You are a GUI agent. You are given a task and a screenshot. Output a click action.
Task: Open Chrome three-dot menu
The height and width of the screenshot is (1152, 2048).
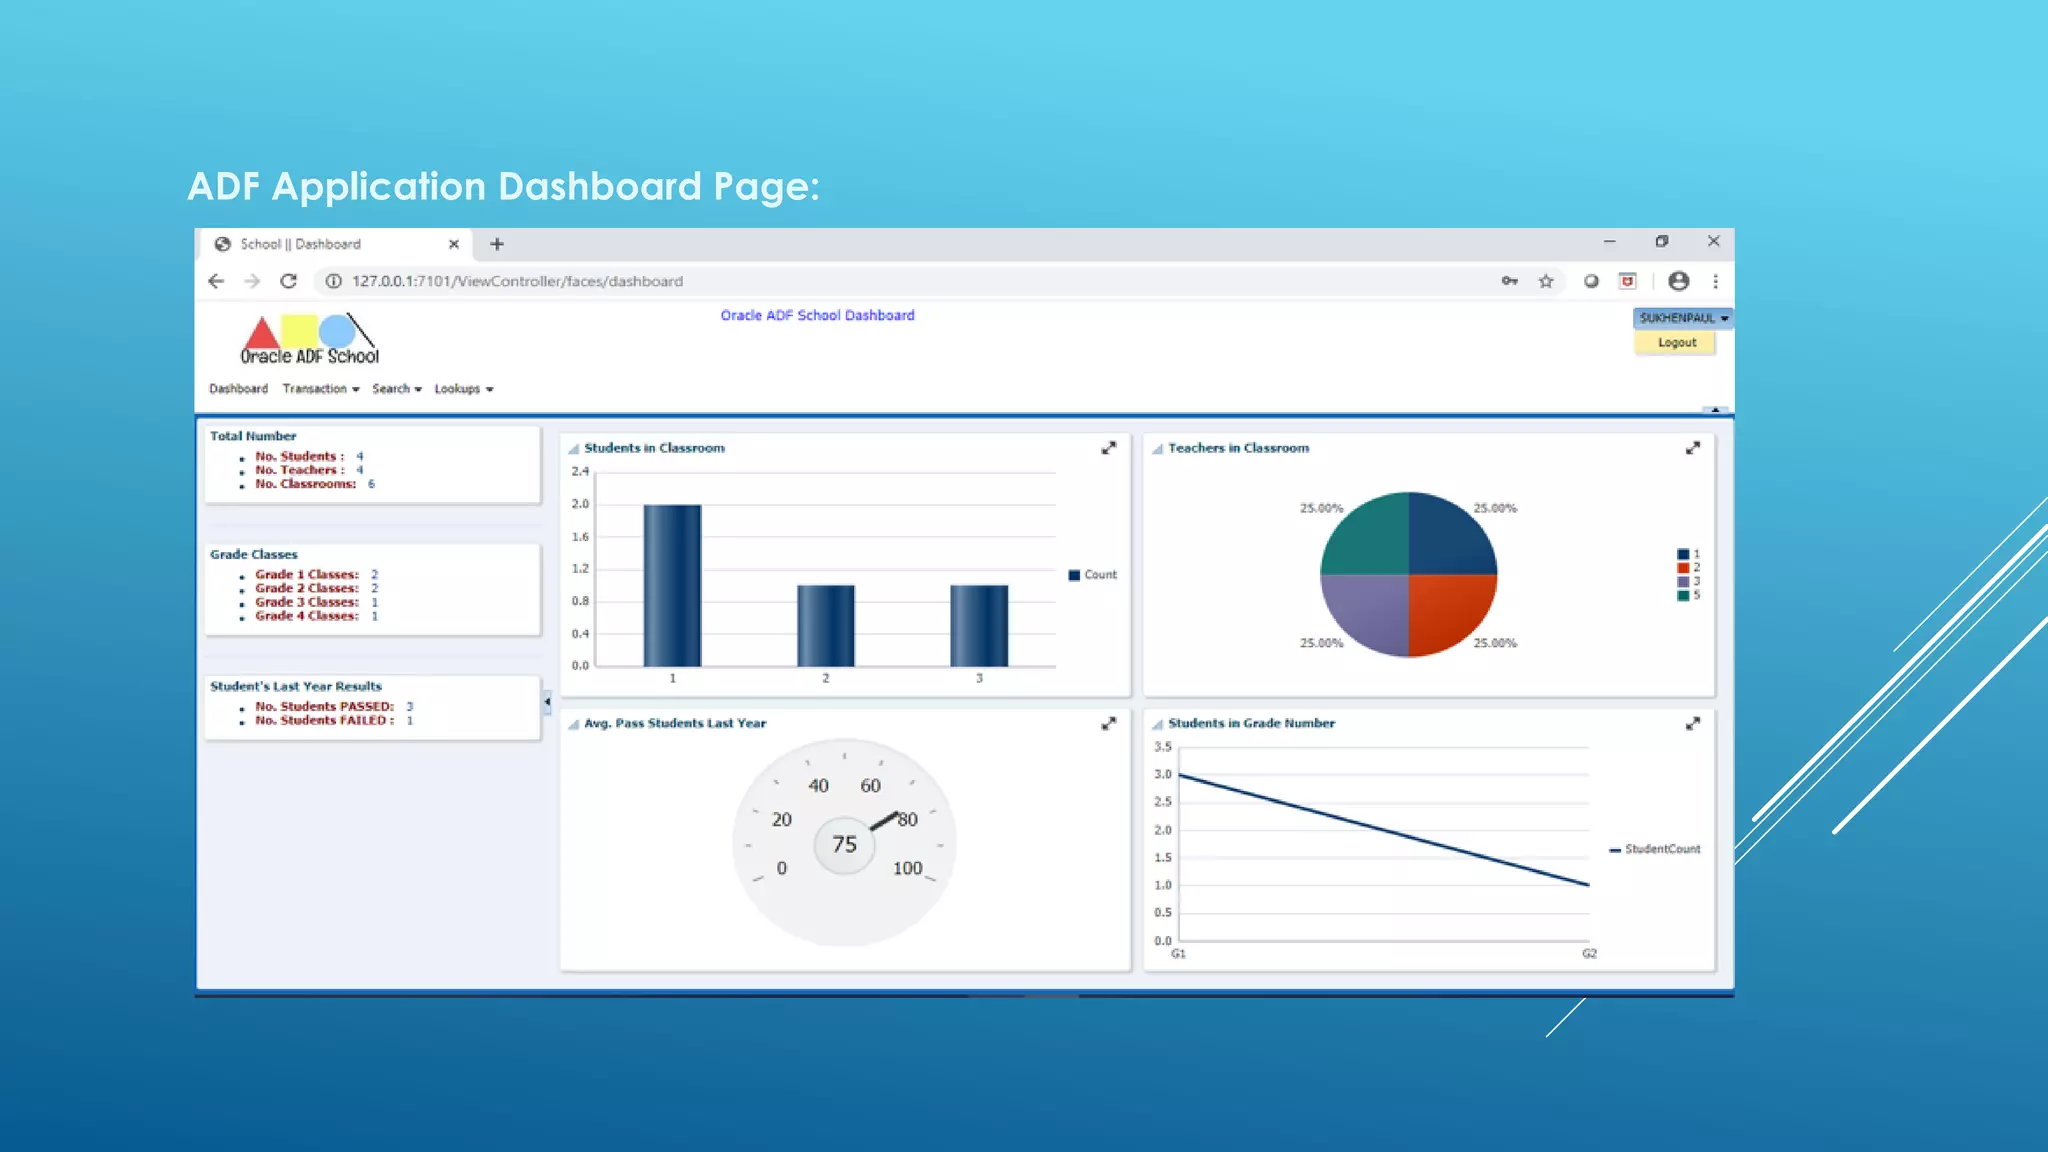tap(1715, 281)
